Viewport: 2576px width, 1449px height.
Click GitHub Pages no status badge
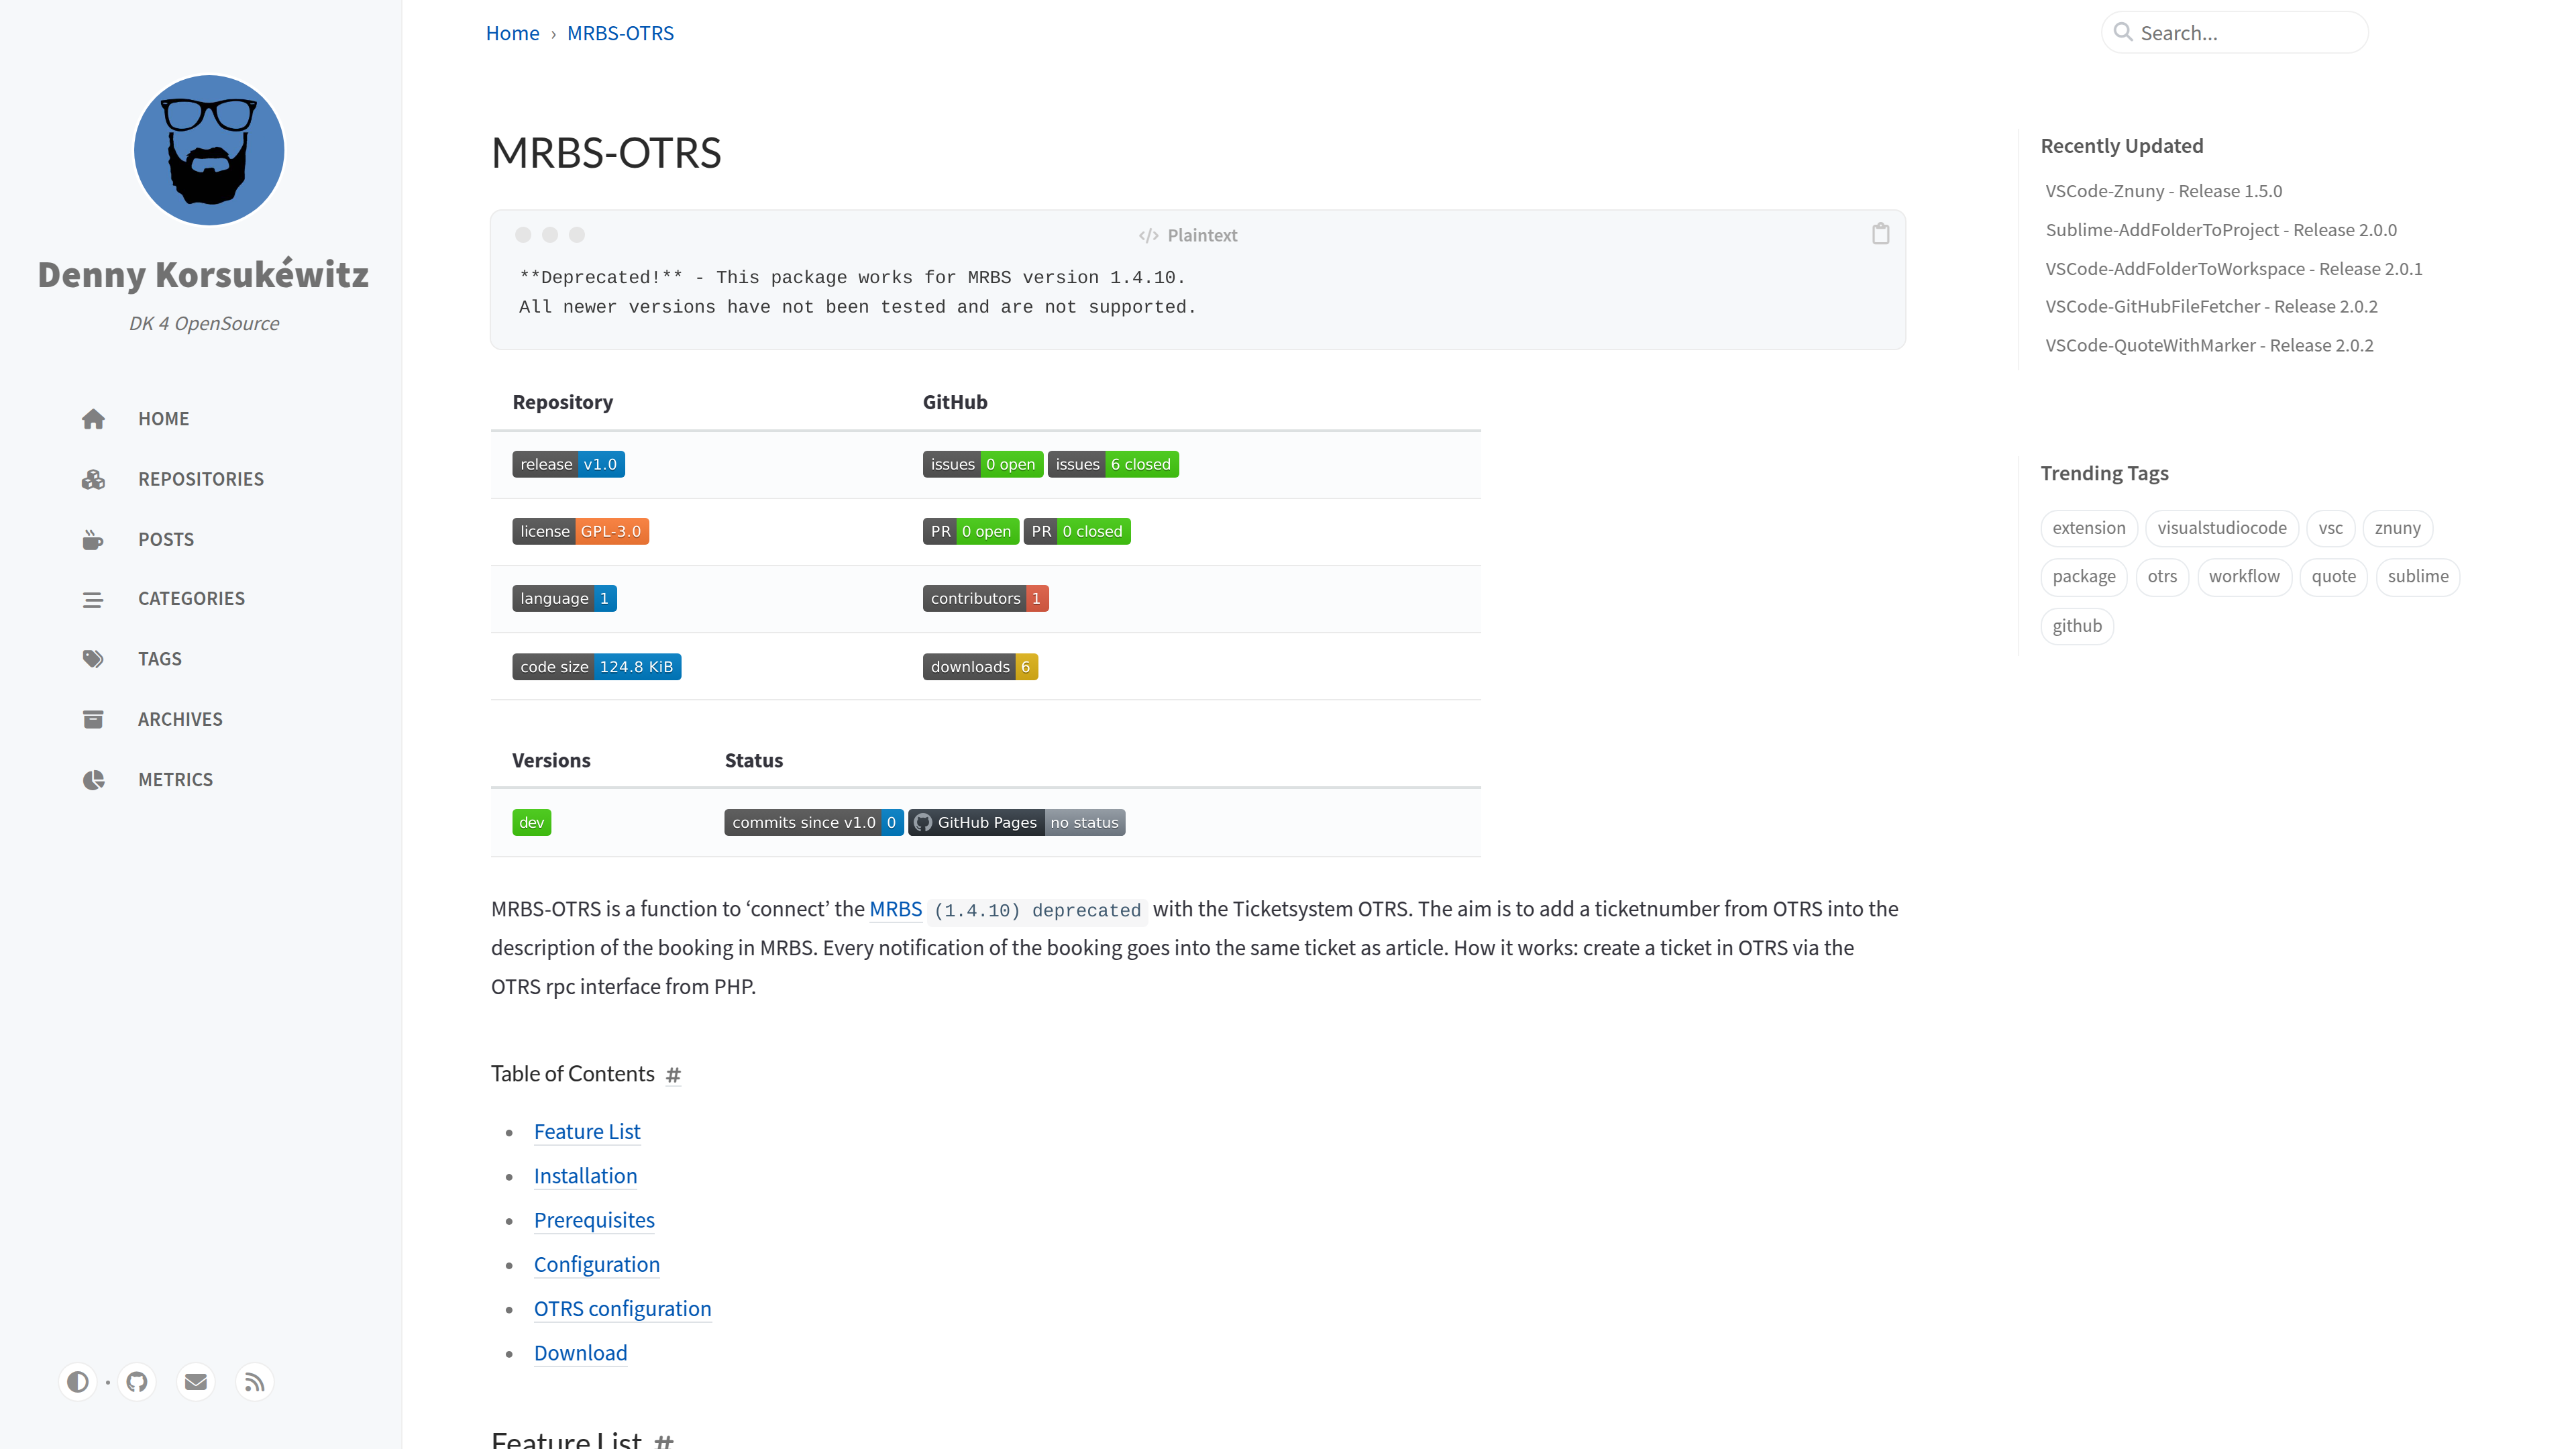(1017, 822)
